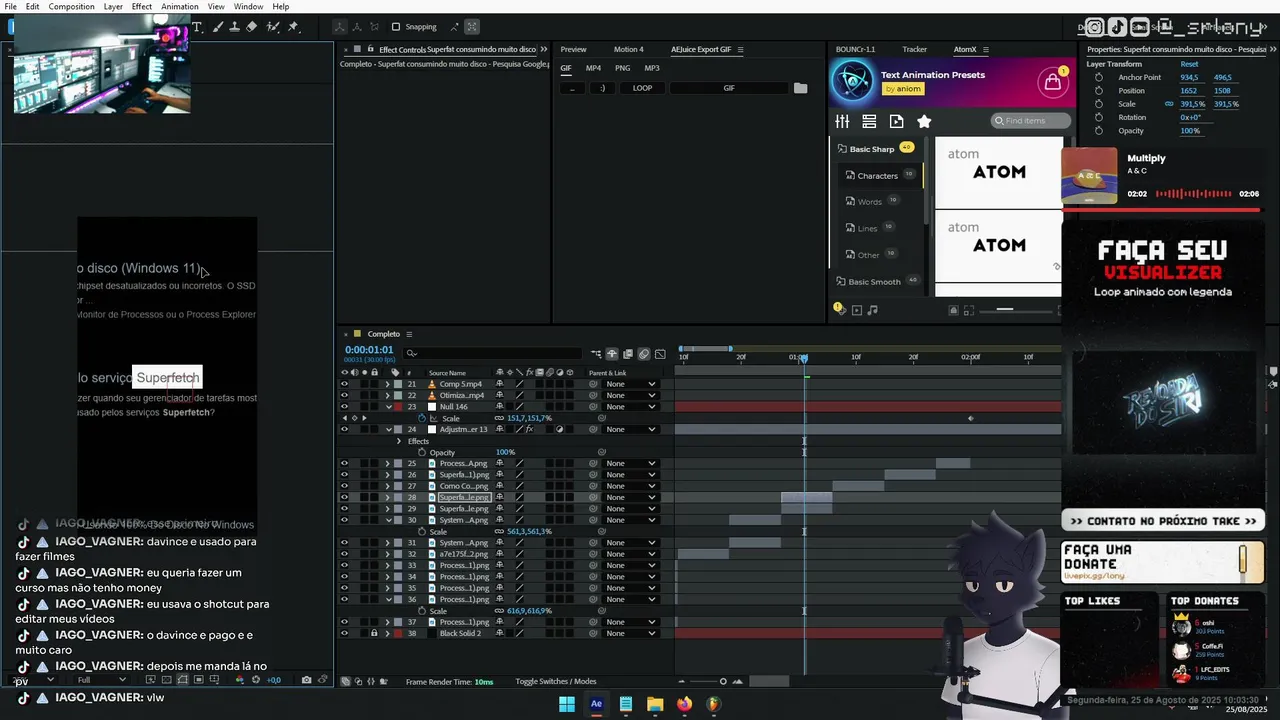This screenshot has height=720, width=1280.
Task: Select the Puppet Pin tool
Action: 294,27
